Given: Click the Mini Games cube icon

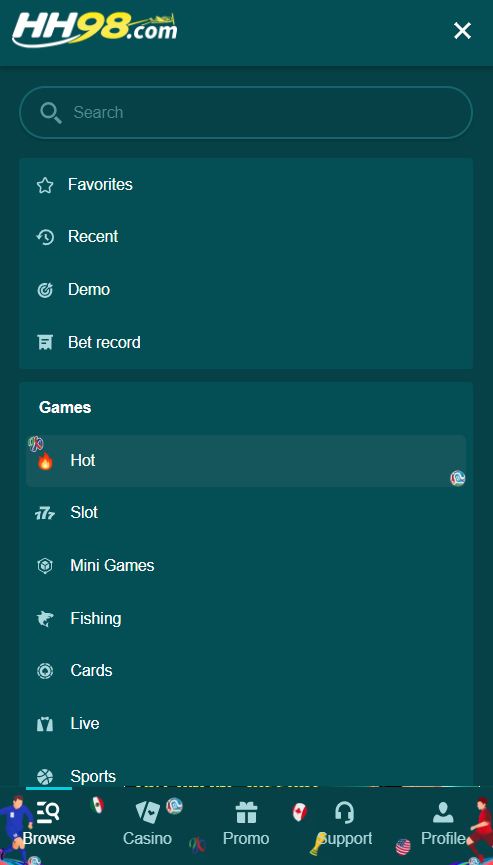Looking at the screenshot, I should coord(45,566).
